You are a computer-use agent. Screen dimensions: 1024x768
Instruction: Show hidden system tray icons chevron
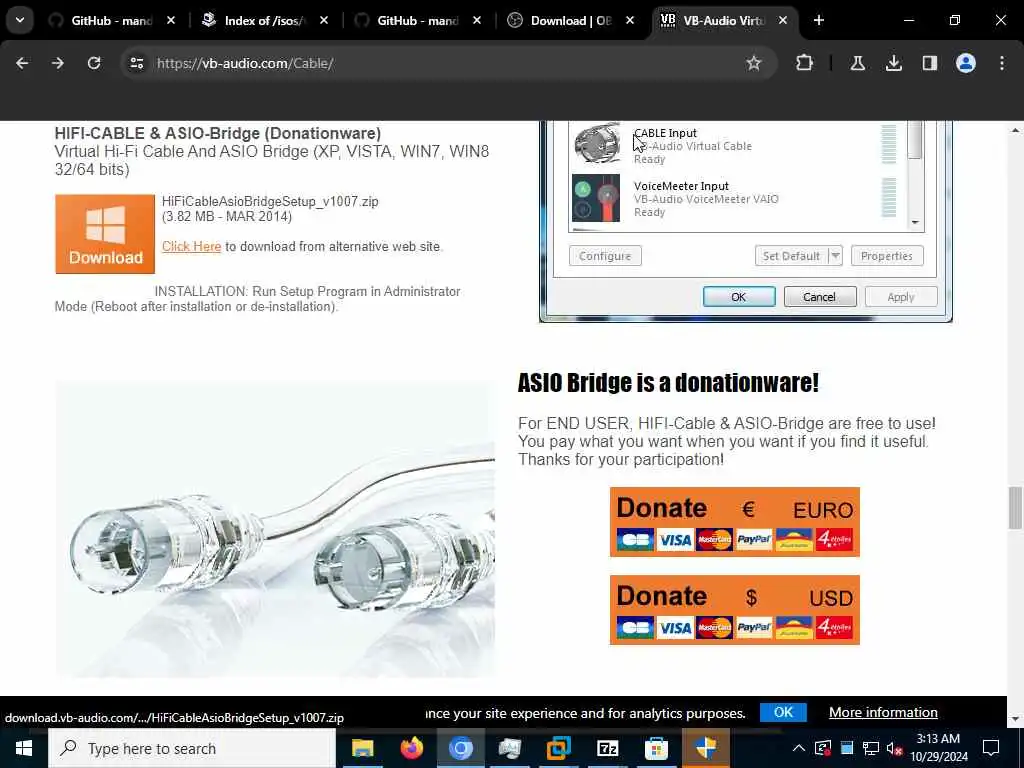(799, 748)
